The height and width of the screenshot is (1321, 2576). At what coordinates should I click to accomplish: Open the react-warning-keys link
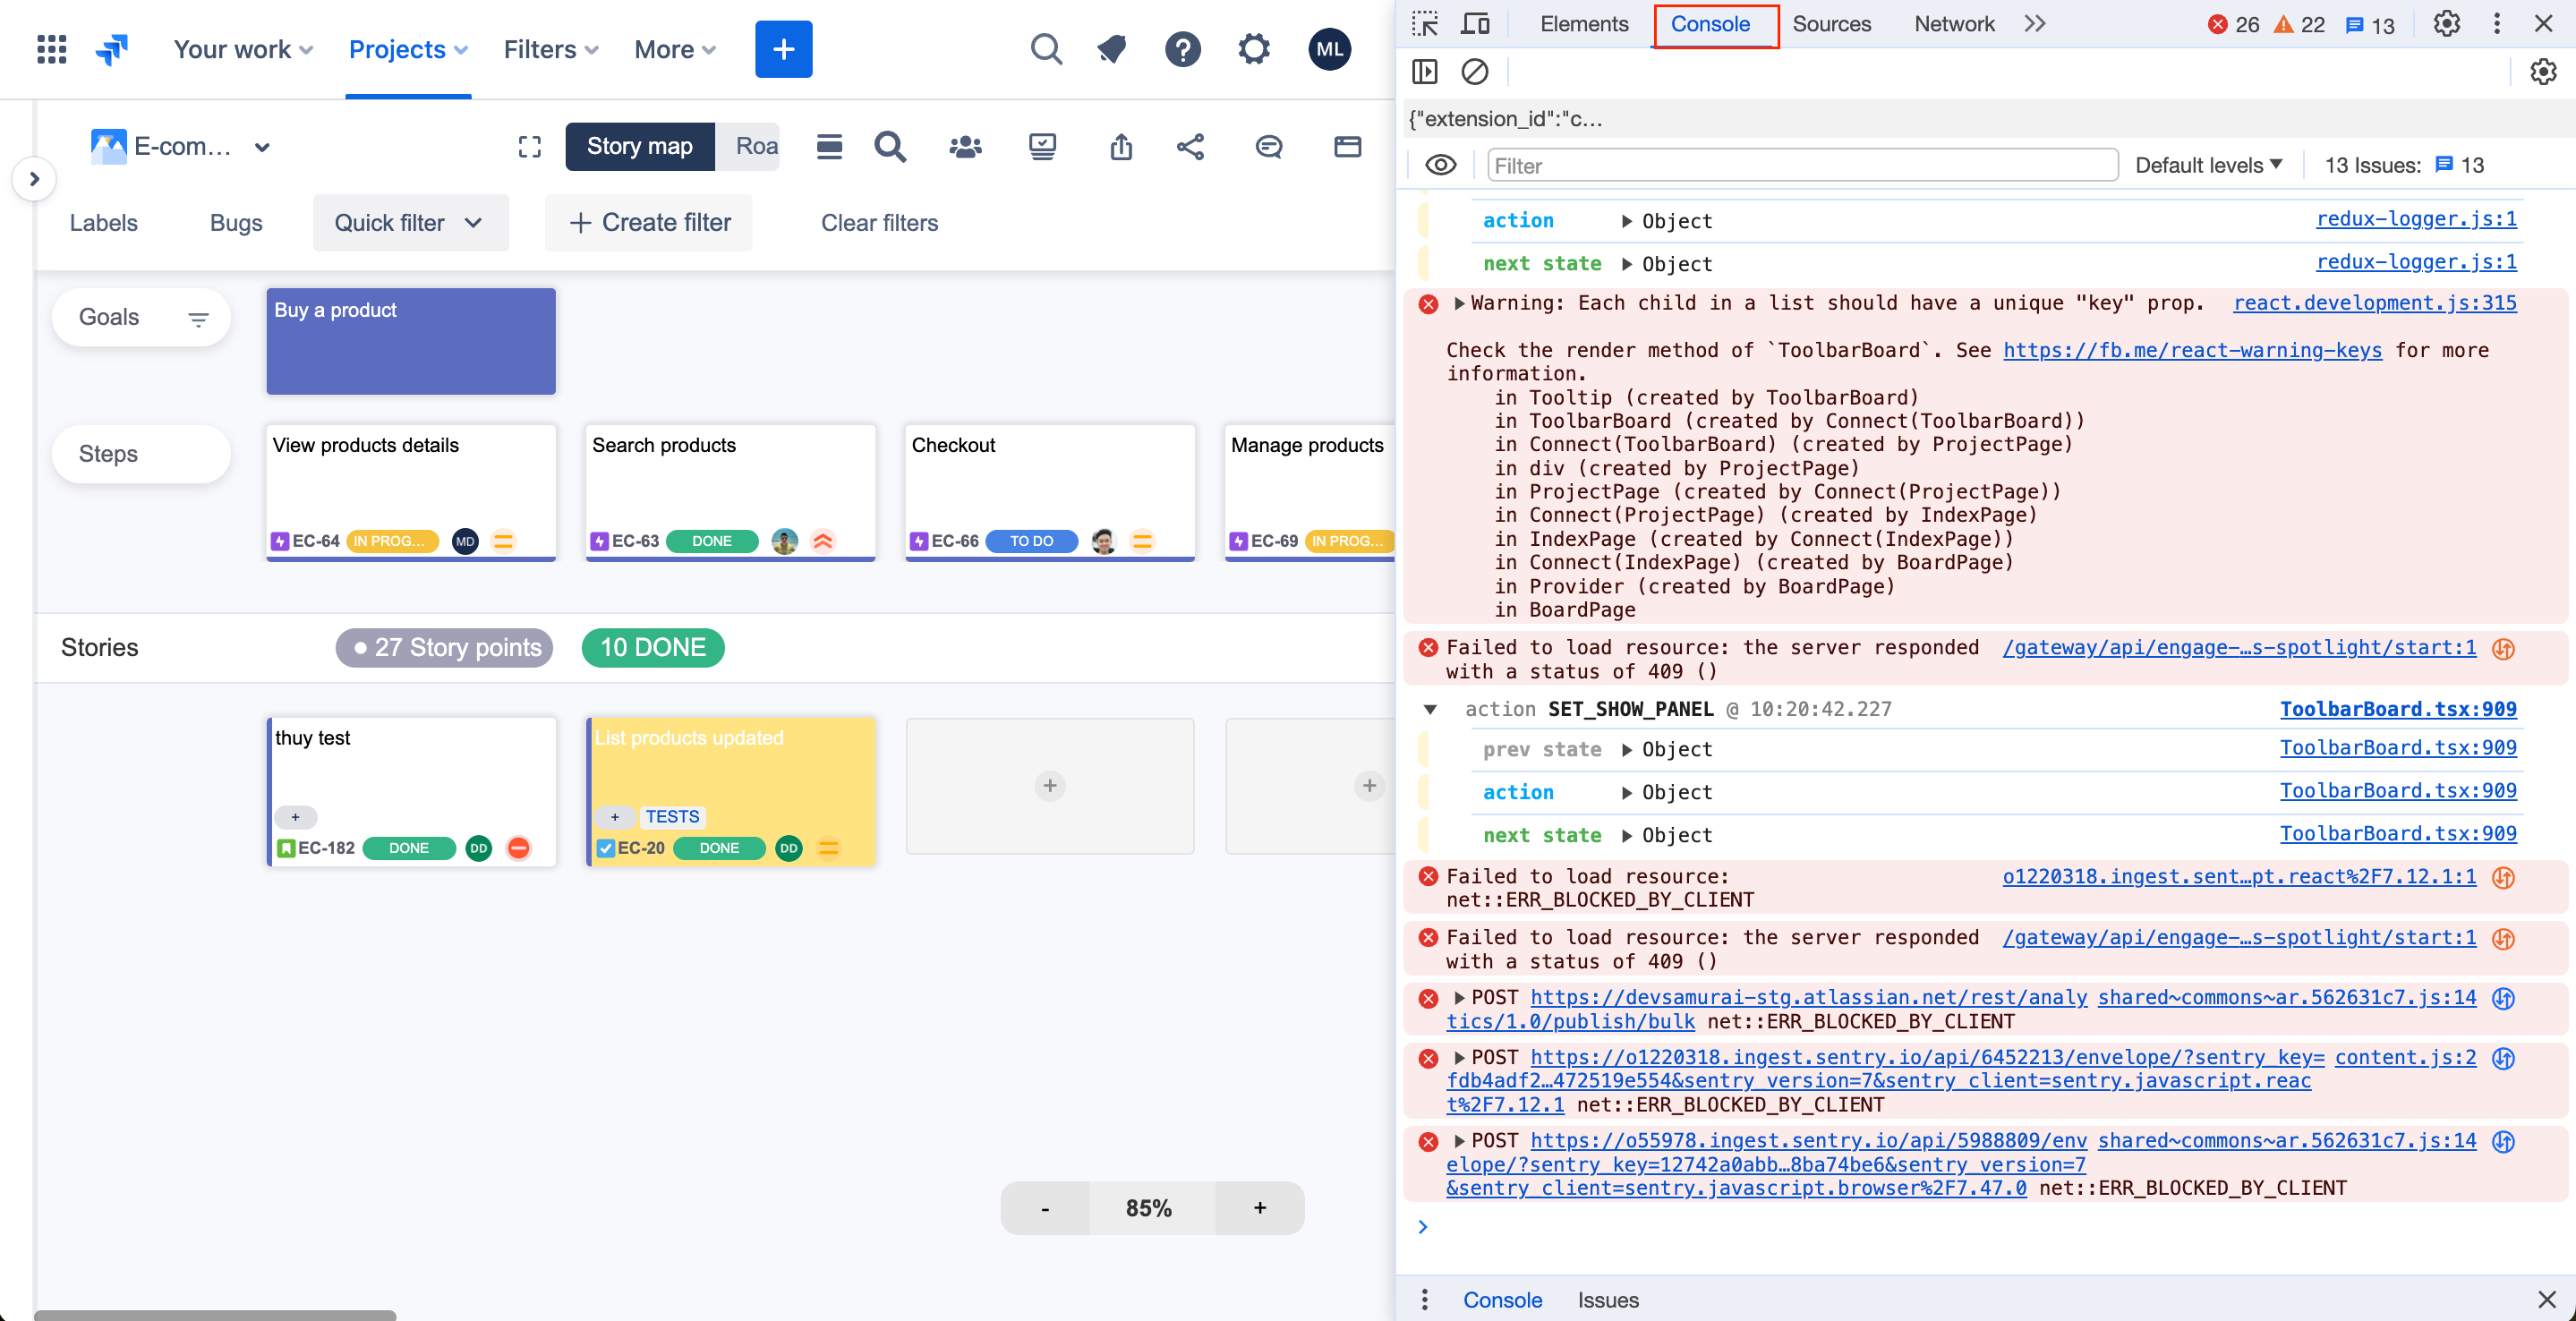[2192, 350]
